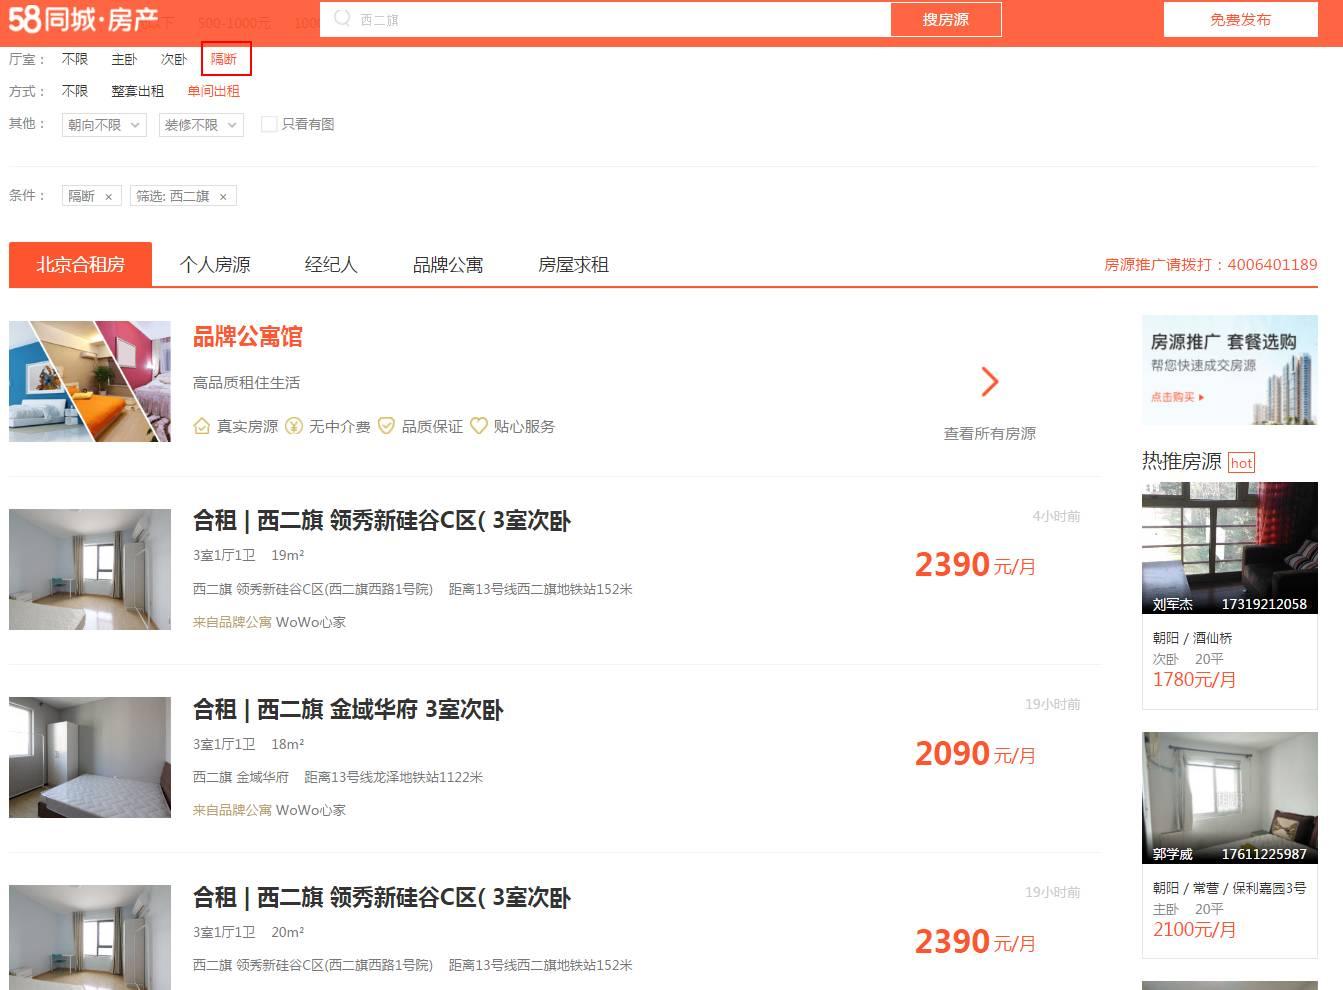Remove the 西二旗 filter condition
Image resolution: width=1343 pixels, height=990 pixels.
tap(223, 197)
